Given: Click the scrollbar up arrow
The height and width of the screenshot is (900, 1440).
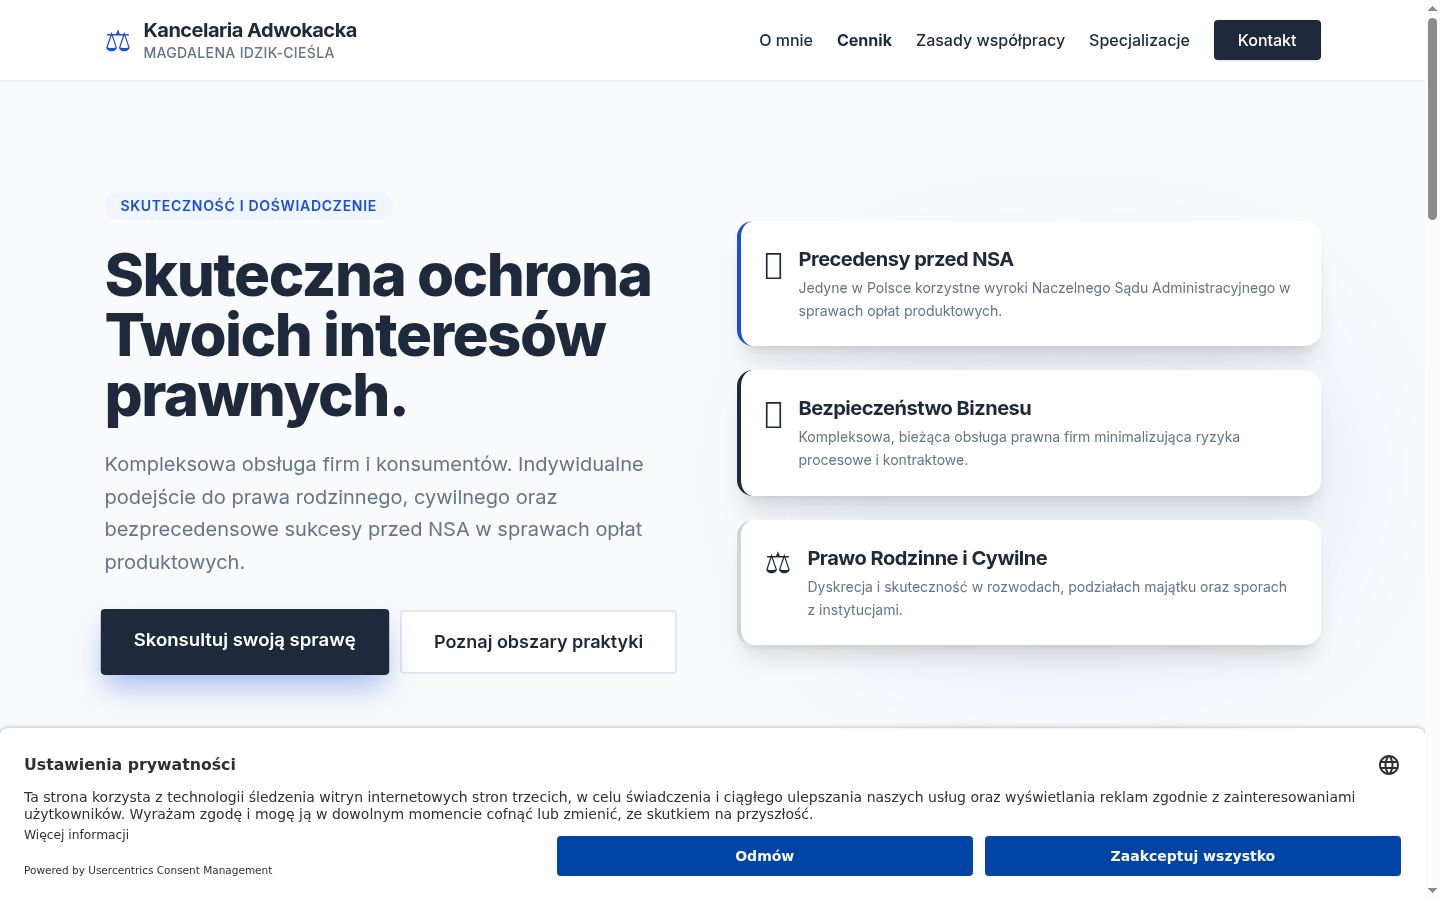Looking at the screenshot, I should click(1432, 8).
